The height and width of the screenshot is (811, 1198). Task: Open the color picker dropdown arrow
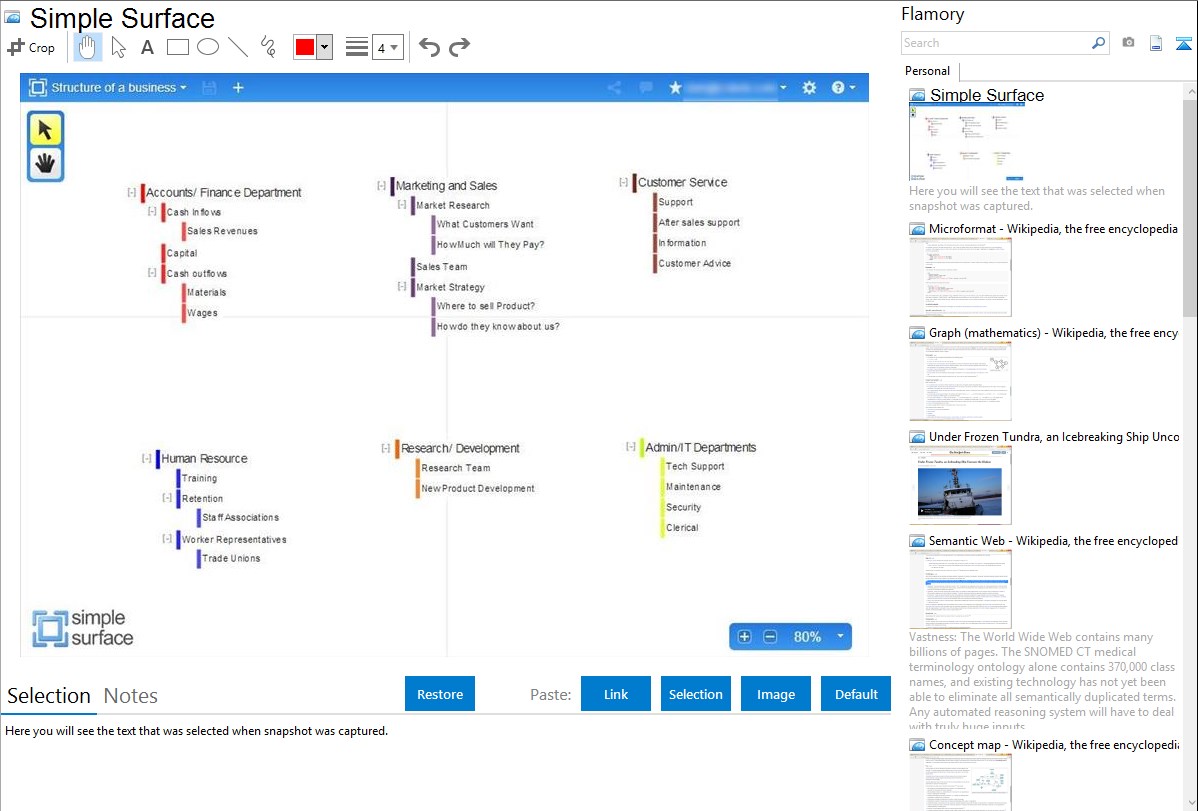click(325, 47)
